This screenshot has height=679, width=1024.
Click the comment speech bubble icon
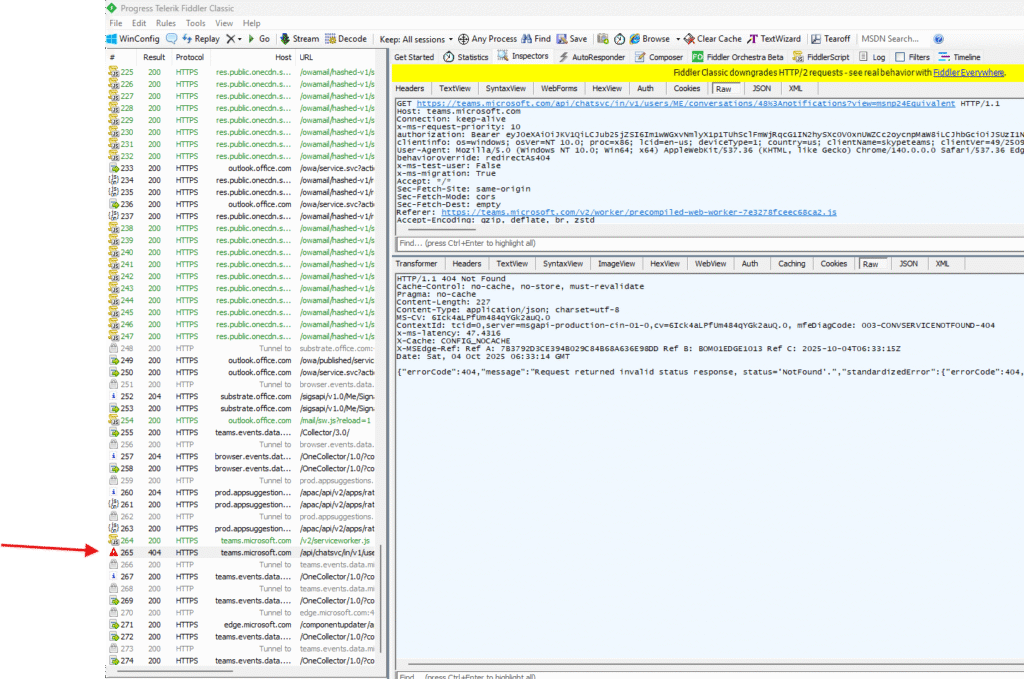171,39
